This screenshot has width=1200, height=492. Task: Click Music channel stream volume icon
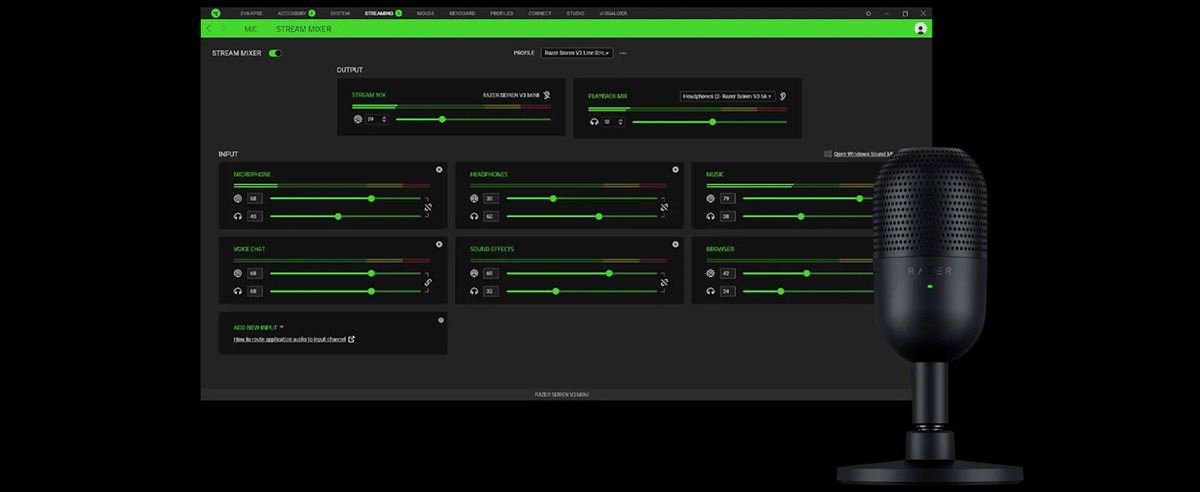click(x=710, y=198)
